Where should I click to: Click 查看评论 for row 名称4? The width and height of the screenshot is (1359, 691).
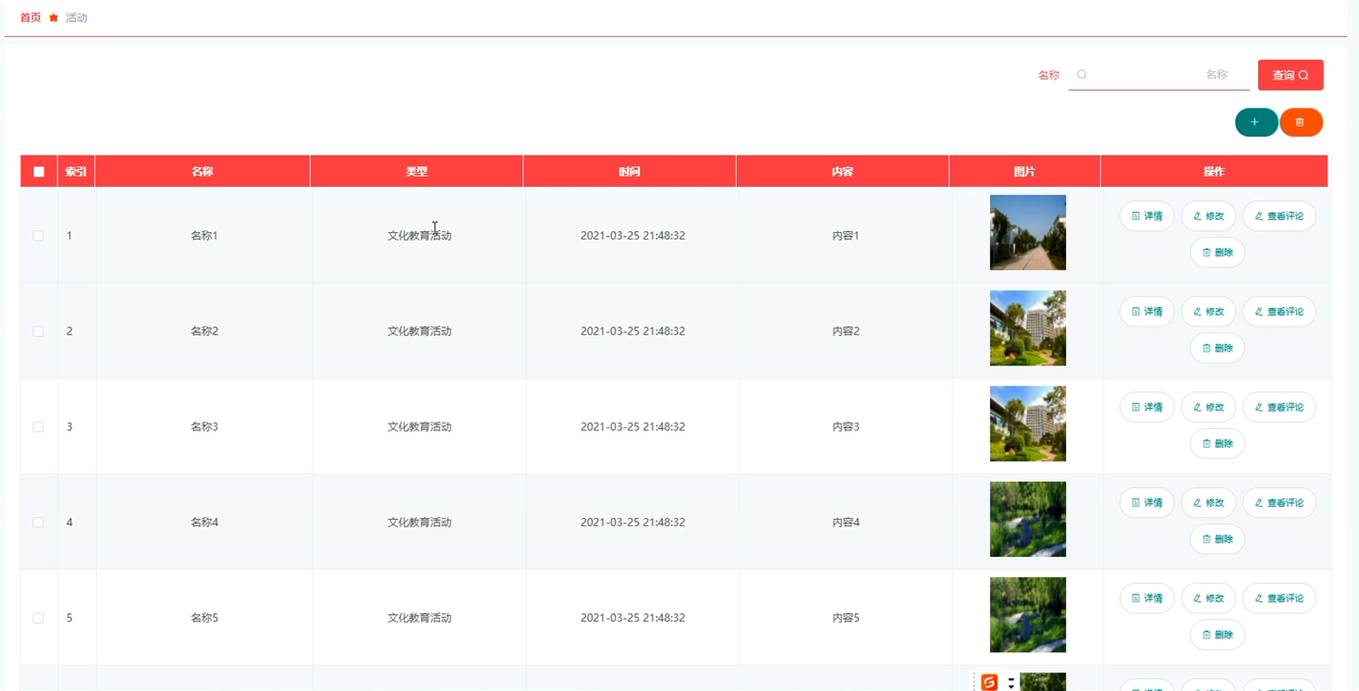[1279, 503]
